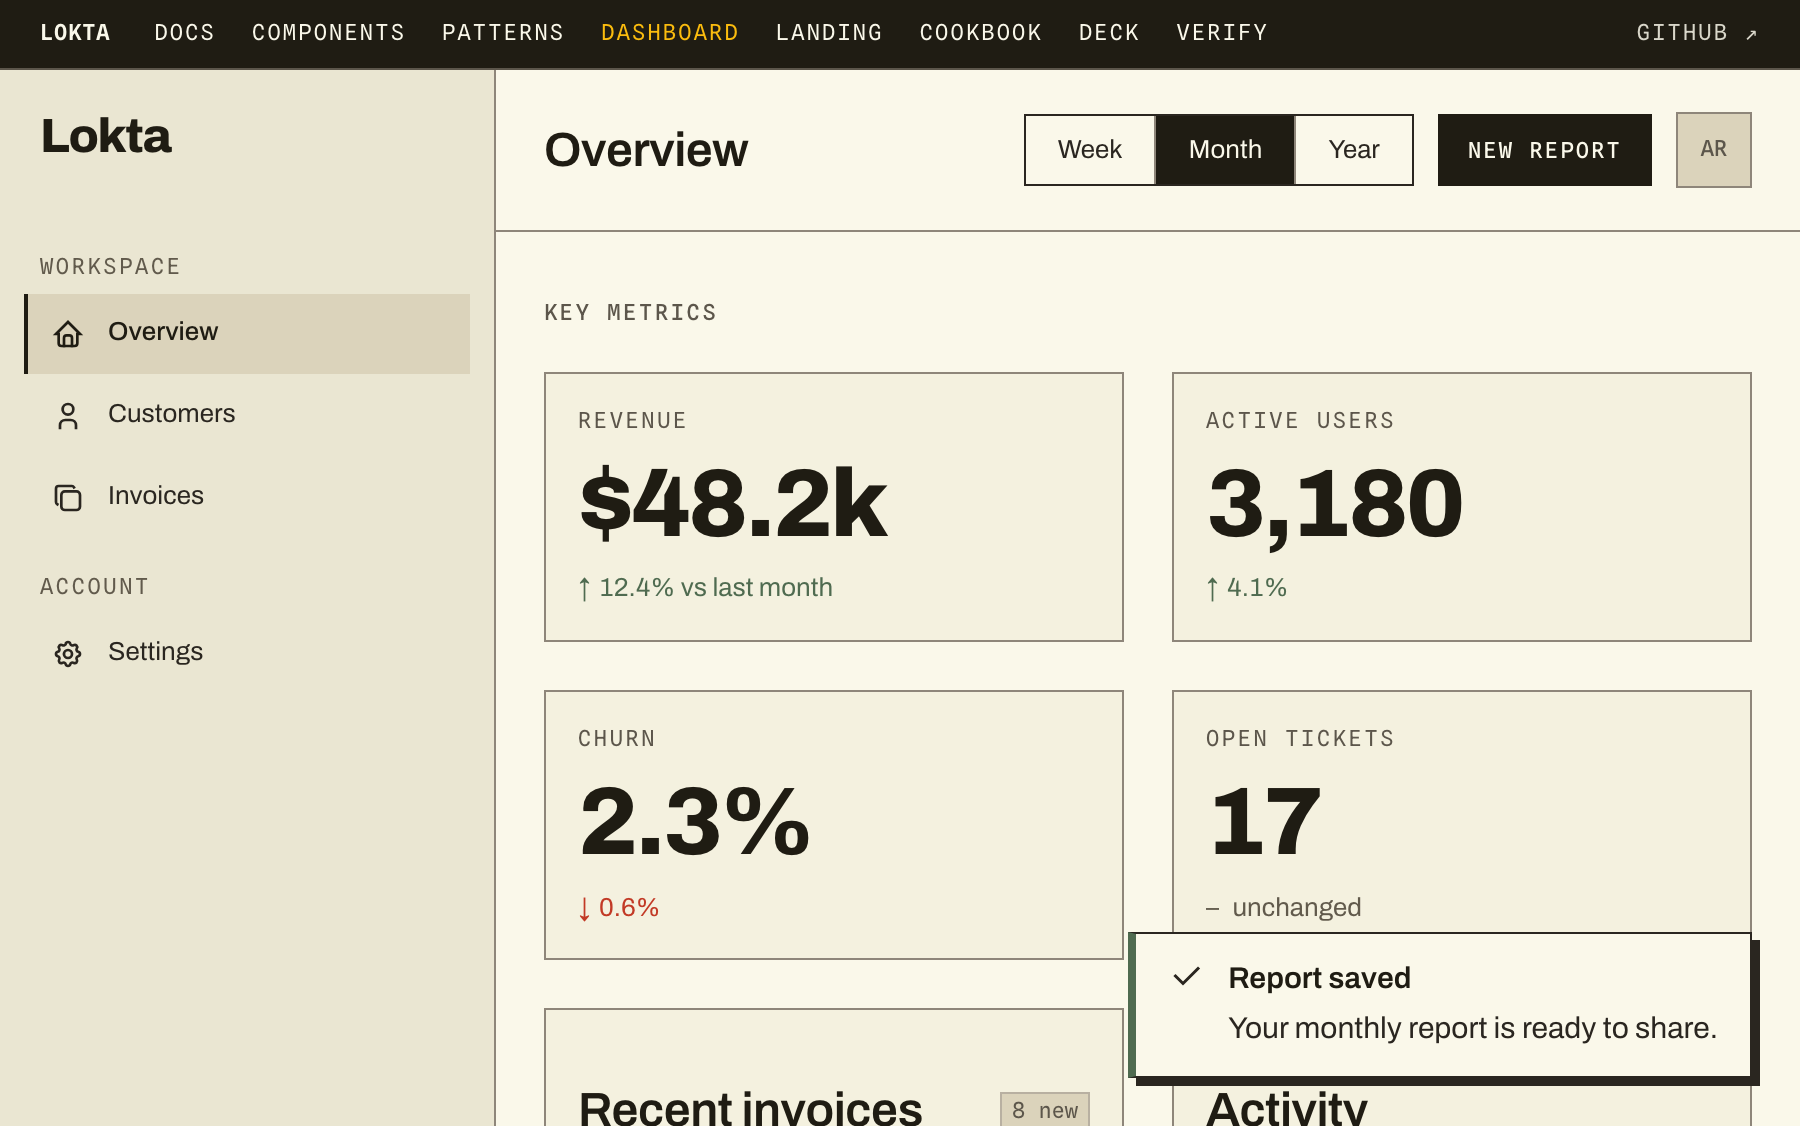This screenshot has height=1126, width=1800.
Task: Open Customers in the sidebar
Action: click(247, 415)
